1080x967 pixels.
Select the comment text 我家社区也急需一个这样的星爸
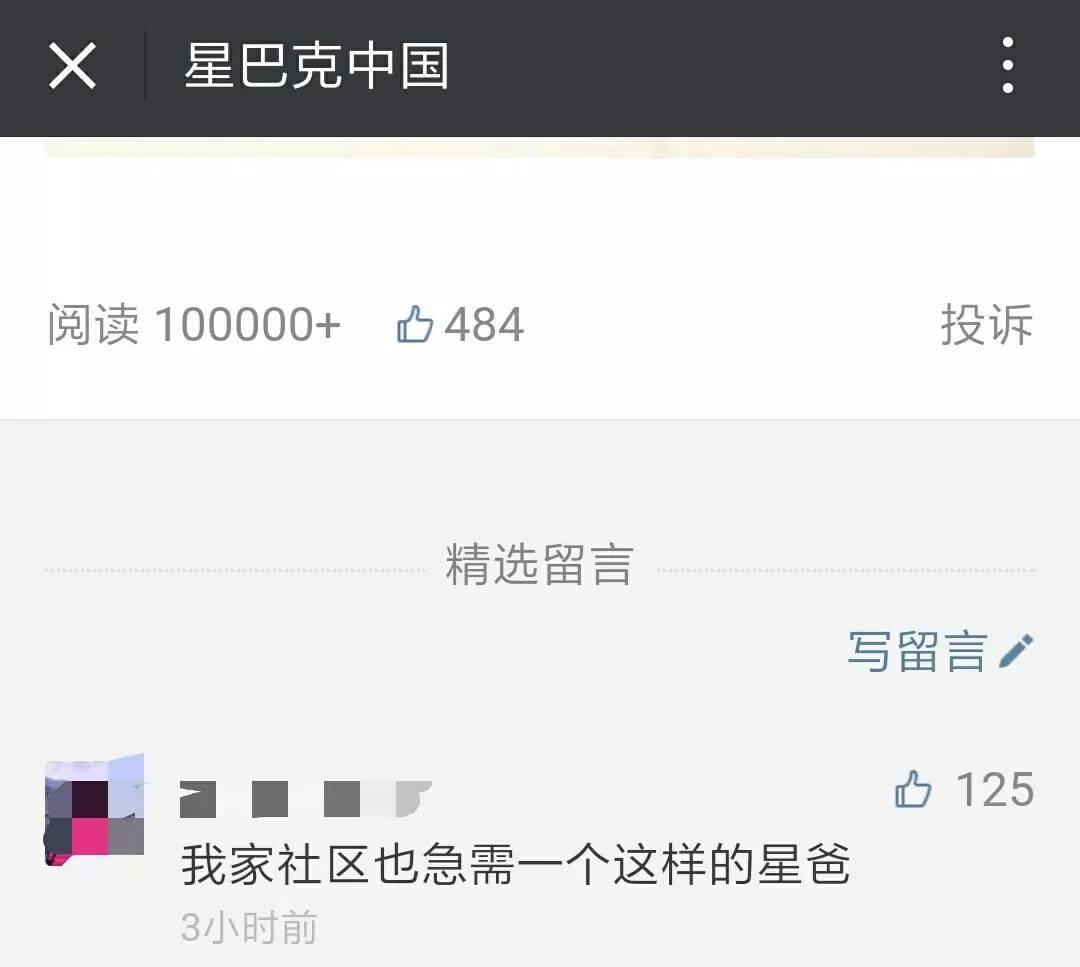[x=516, y=865]
